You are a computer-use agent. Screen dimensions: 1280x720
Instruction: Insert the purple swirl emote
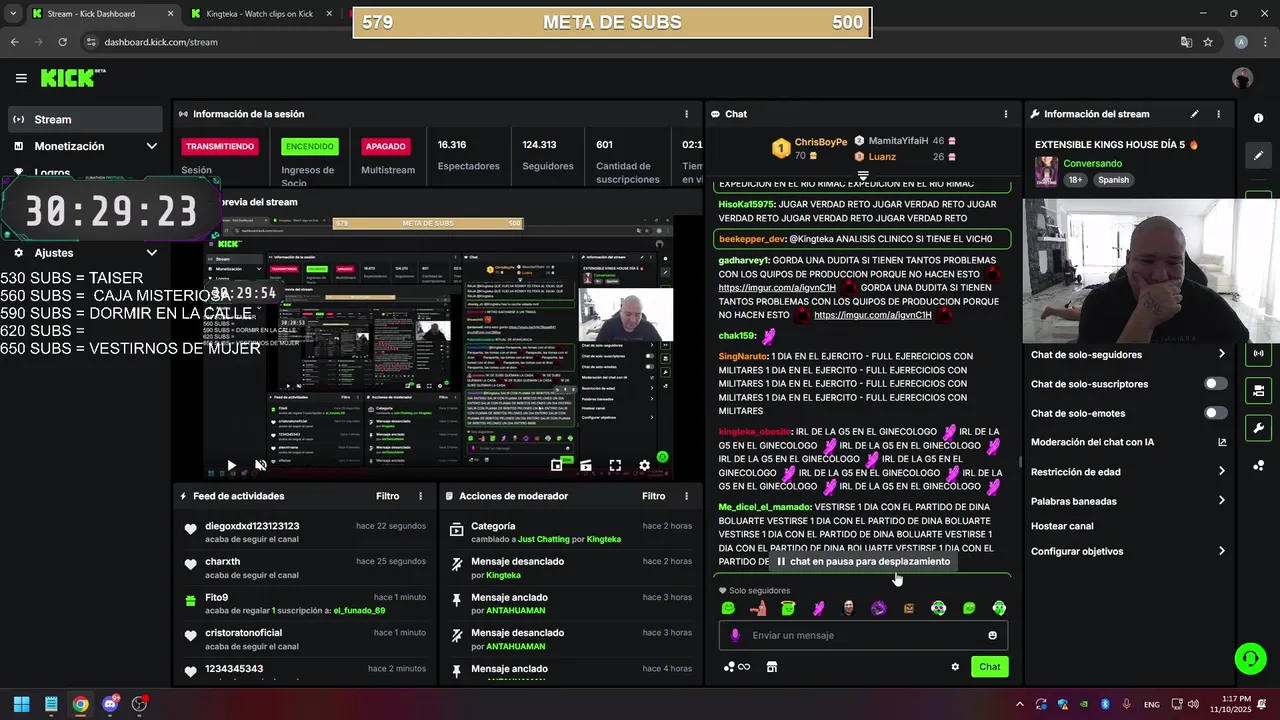tap(878, 608)
